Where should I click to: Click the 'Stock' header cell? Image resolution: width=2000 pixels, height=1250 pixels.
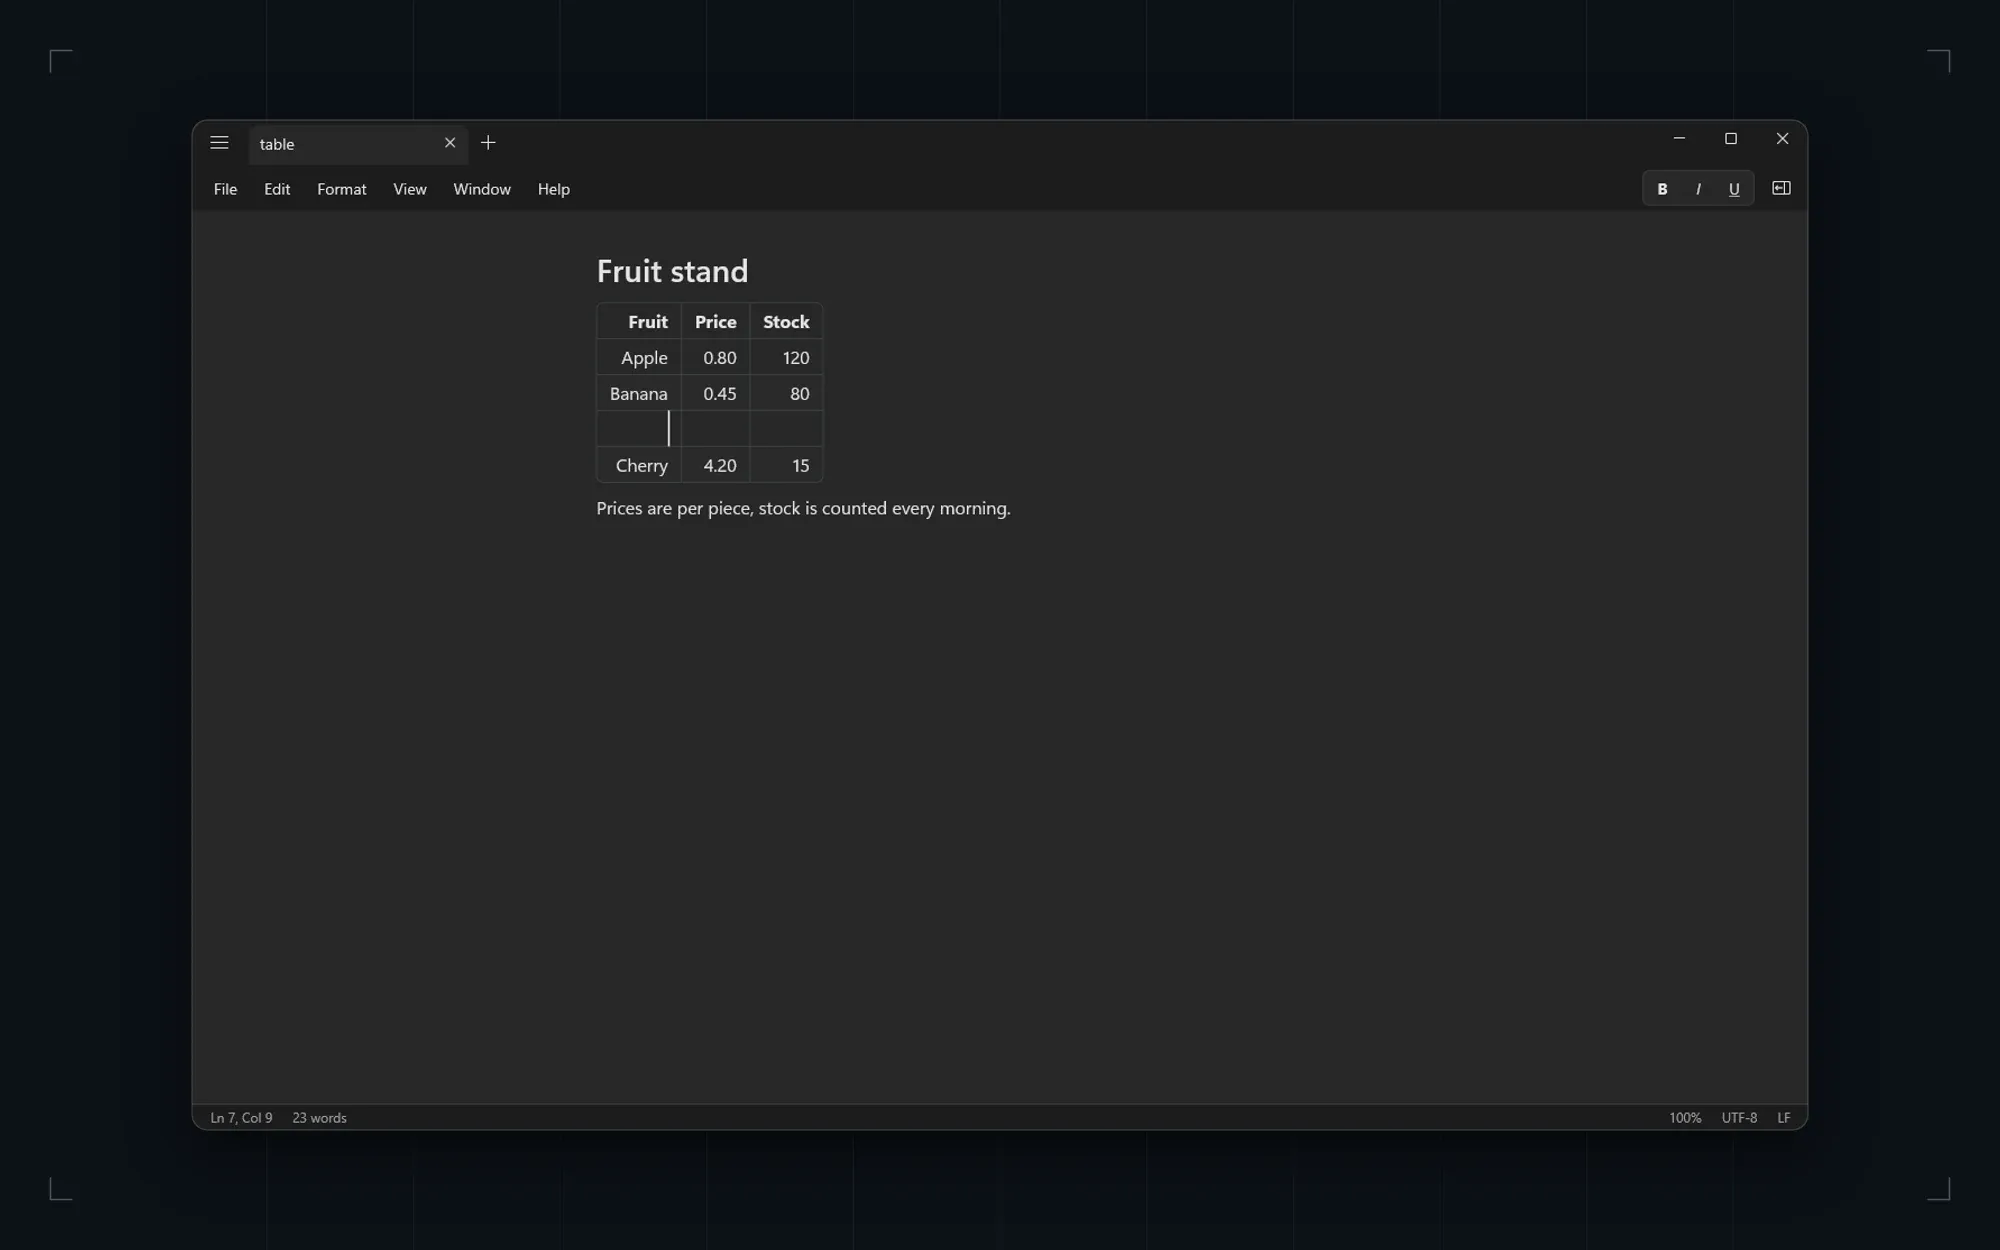pyautogui.click(x=786, y=322)
